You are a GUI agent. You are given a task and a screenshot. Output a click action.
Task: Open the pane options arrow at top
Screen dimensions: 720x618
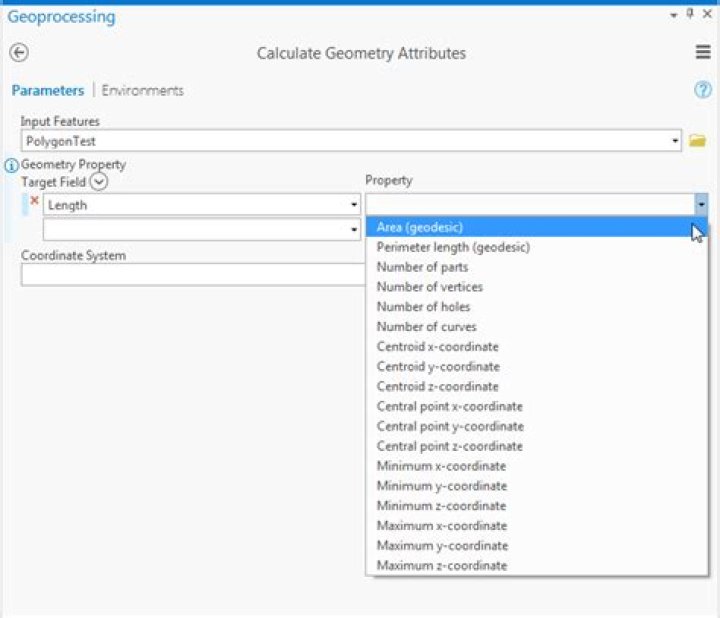673,14
